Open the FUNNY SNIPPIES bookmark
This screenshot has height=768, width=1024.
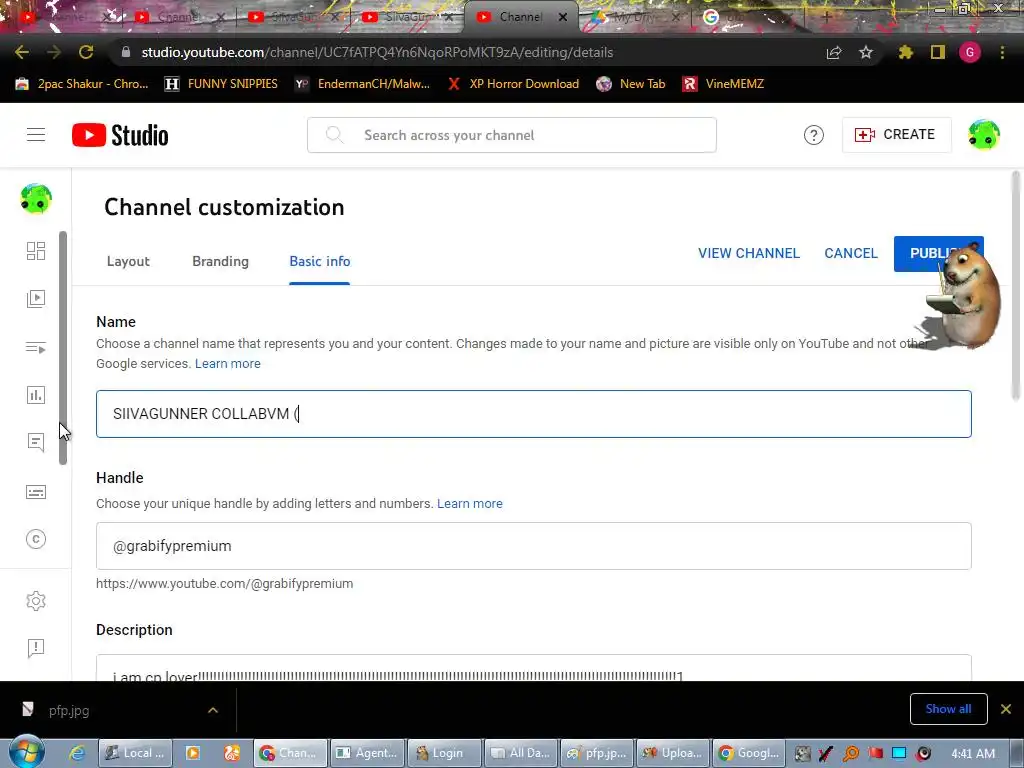click(221, 84)
